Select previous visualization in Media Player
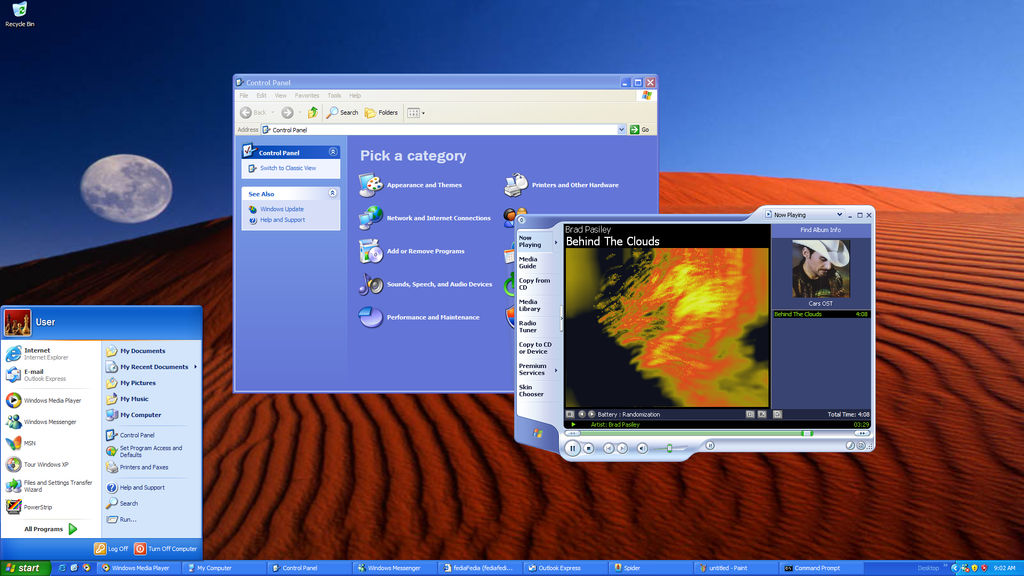Screen dimensions: 1024x576 582,414
